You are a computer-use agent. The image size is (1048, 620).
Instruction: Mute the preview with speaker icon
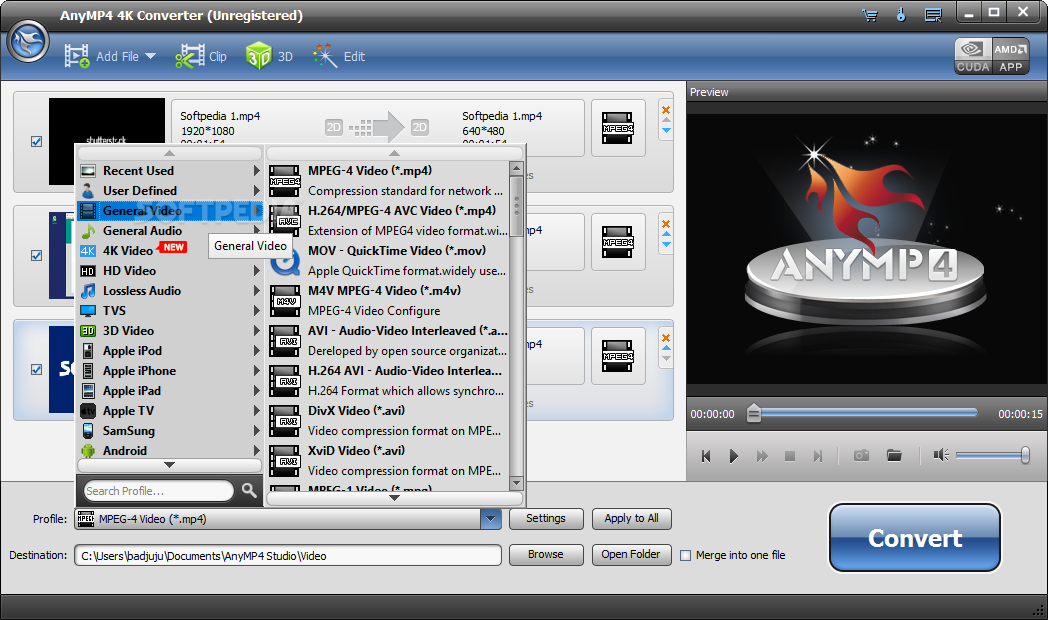point(941,456)
